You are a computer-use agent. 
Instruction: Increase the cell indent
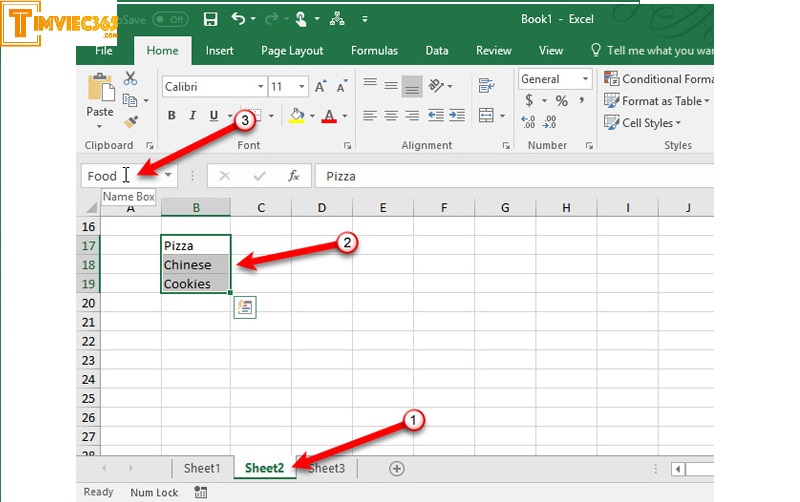(457, 116)
